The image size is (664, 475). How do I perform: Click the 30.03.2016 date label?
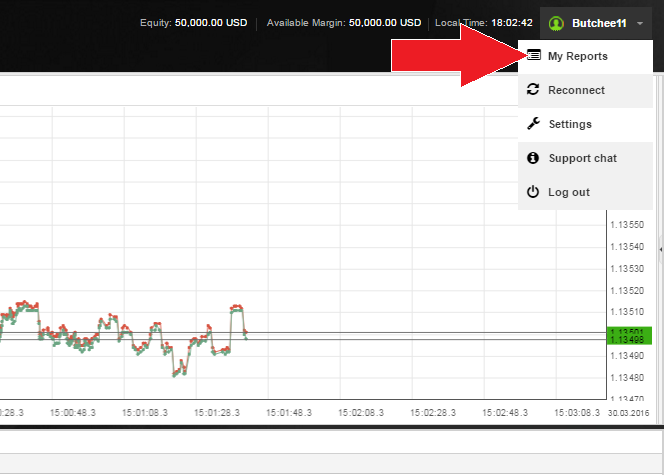tap(628, 413)
